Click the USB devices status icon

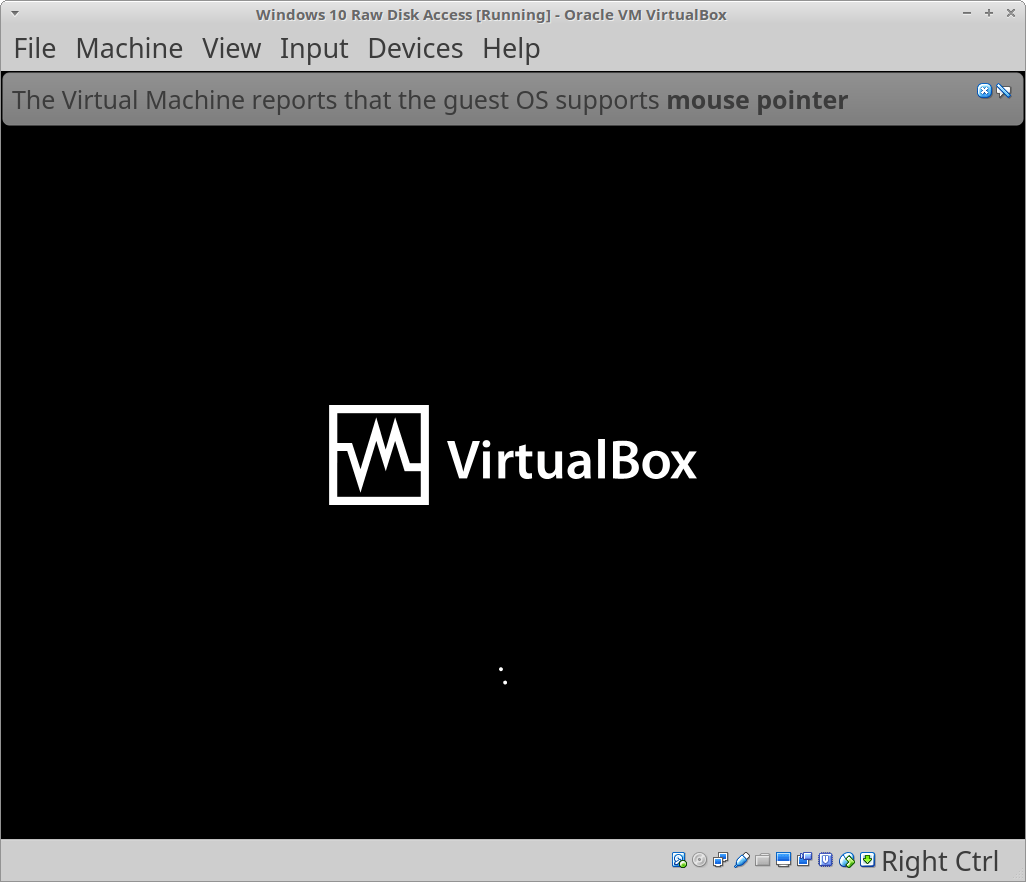(742, 860)
